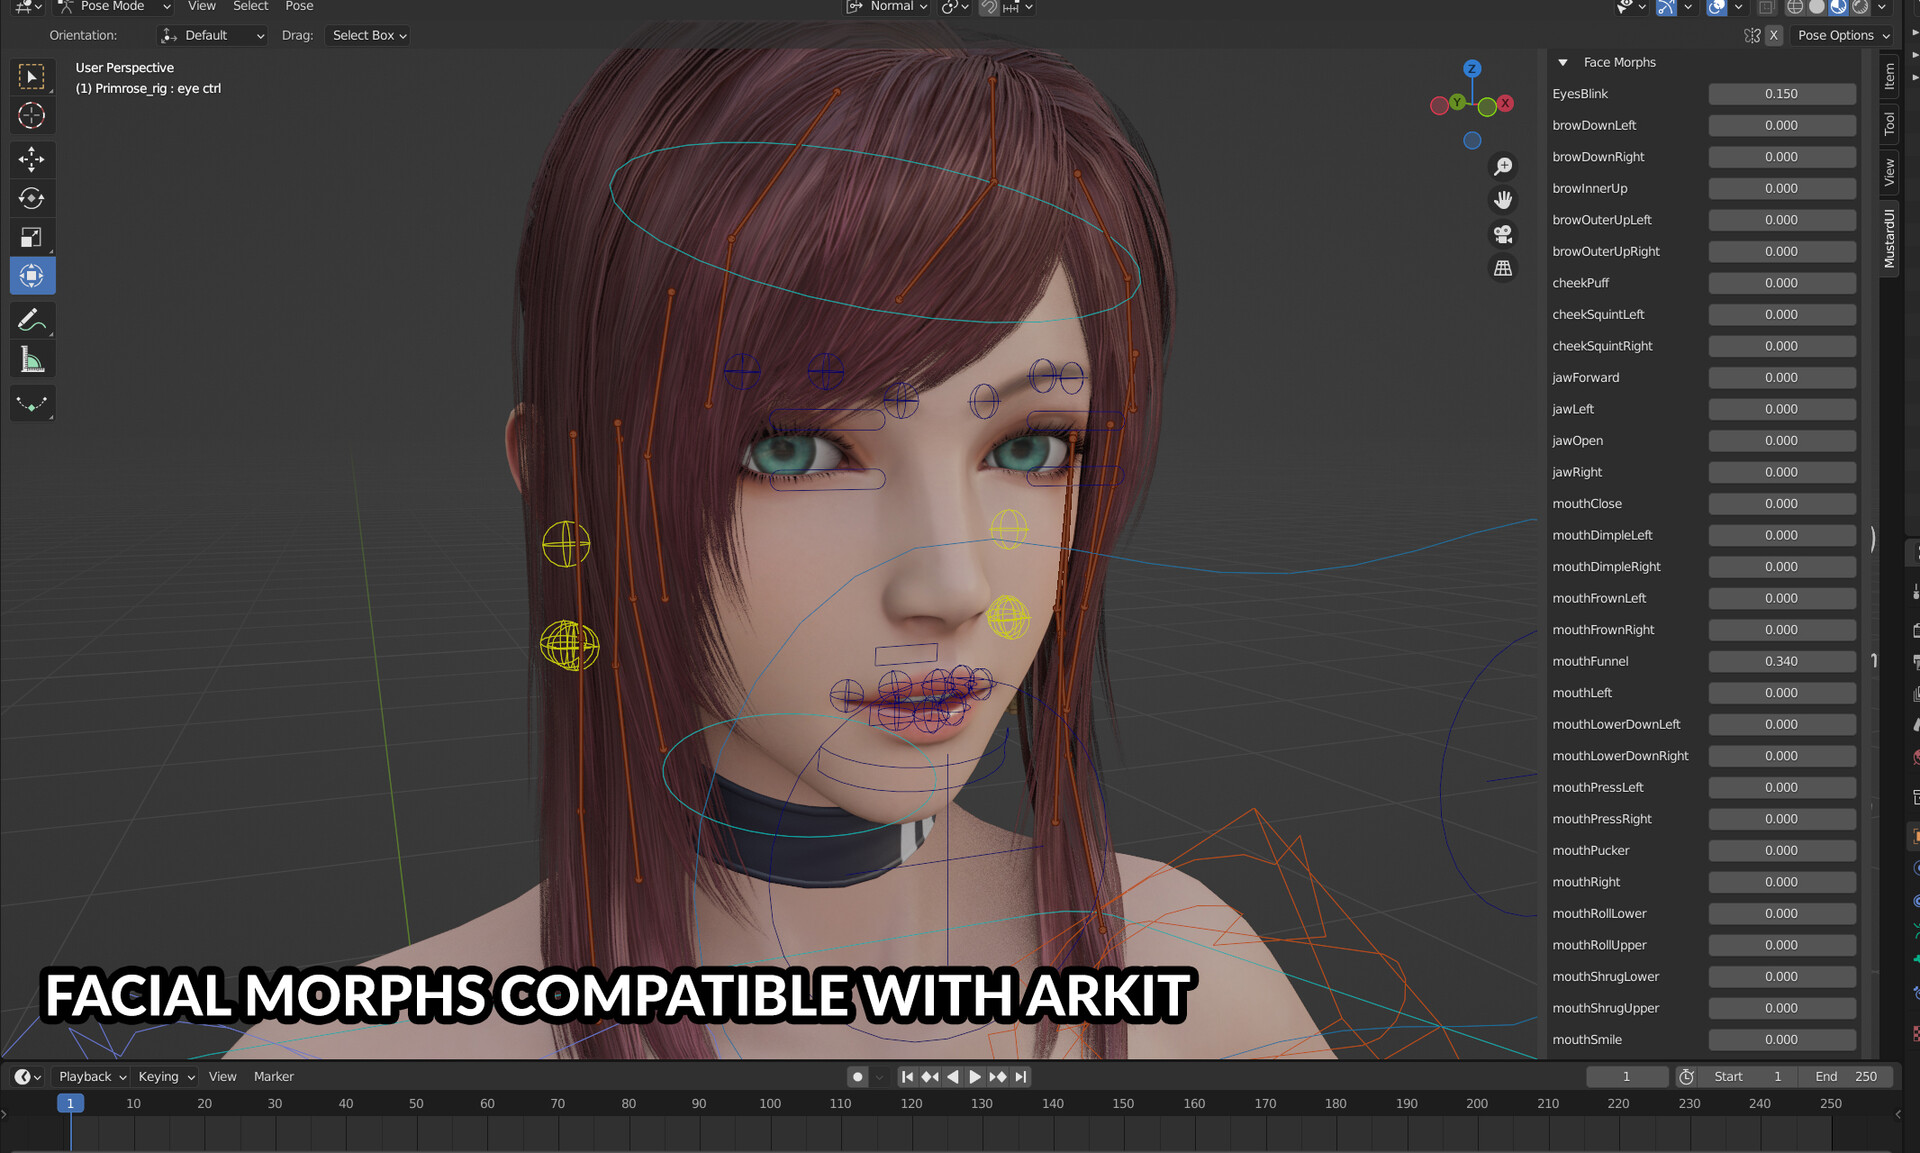
Task: Click the End frame field
Action: tap(1846, 1077)
